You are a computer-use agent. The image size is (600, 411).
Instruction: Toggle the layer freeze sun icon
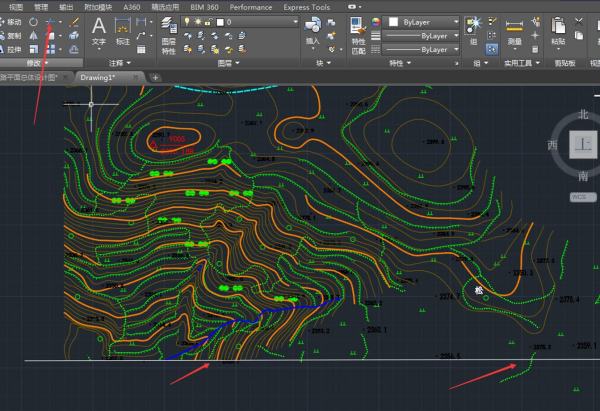pos(197,21)
